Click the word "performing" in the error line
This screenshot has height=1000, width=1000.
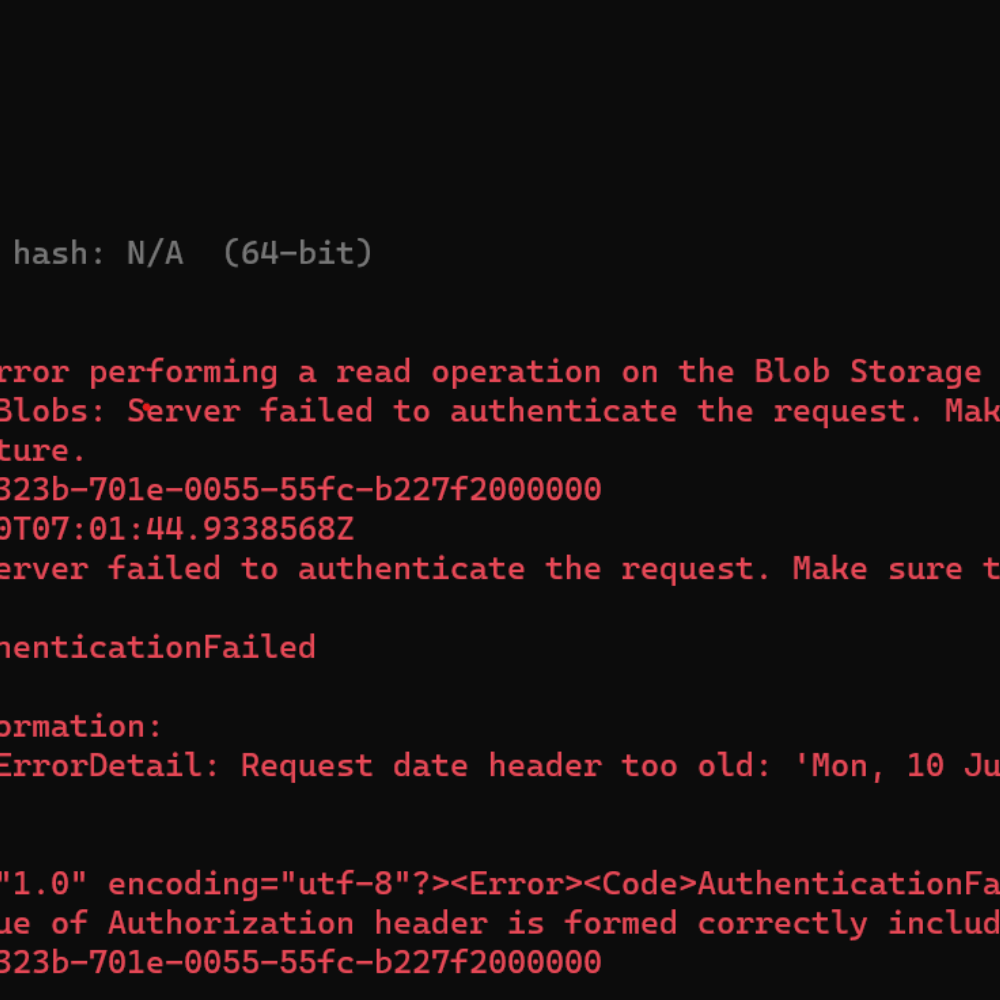click(183, 372)
